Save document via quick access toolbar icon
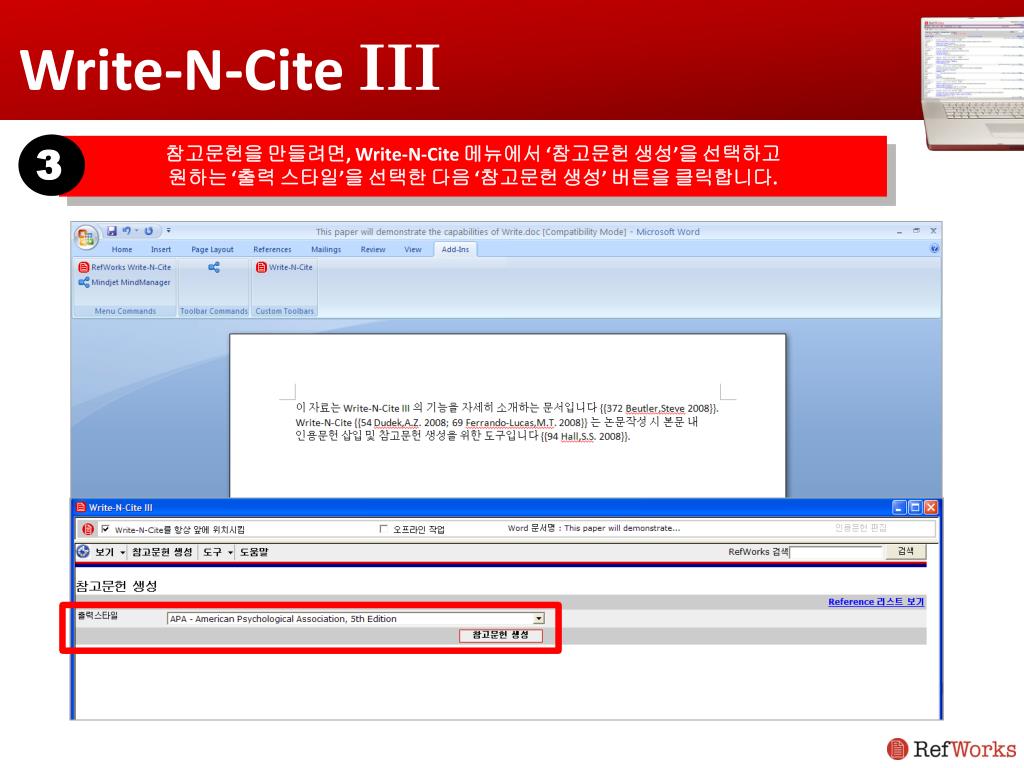Screen dimensions: 1024x768 112,231
